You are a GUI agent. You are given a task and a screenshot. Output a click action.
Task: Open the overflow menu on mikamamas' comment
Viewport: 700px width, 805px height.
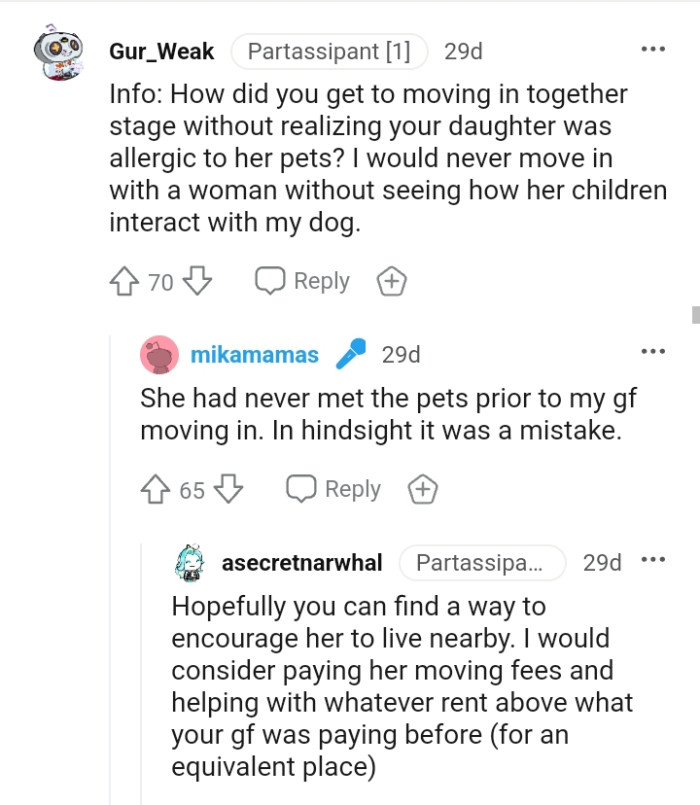tap(653, 350)
